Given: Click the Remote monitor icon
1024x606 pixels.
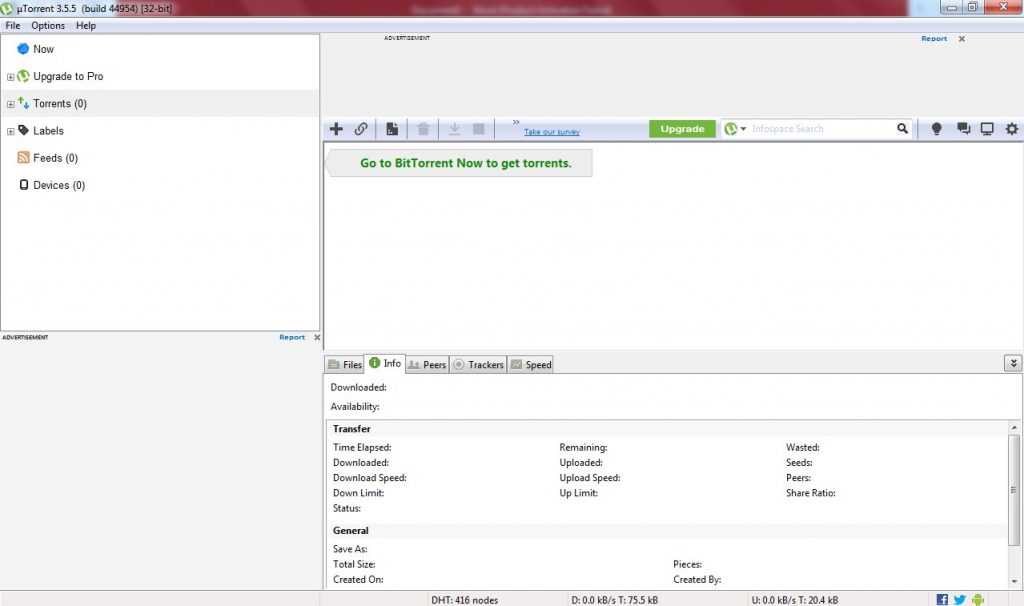Looking at the screenshot, I should (987, 129).
